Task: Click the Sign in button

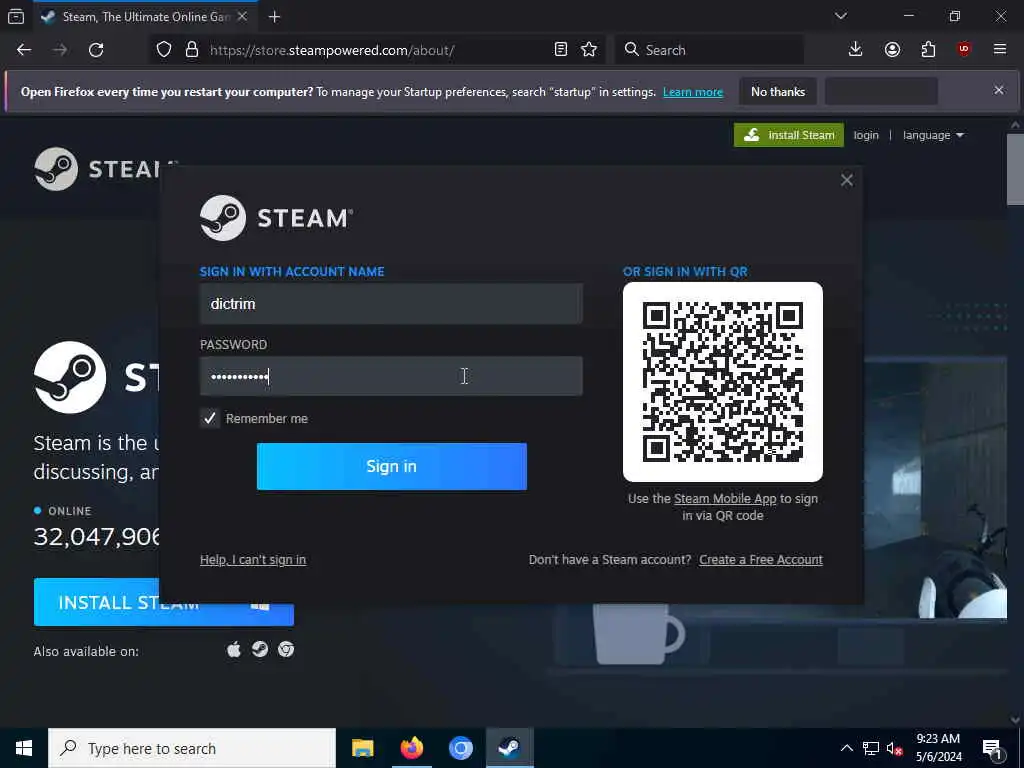Action: (392, 466)
